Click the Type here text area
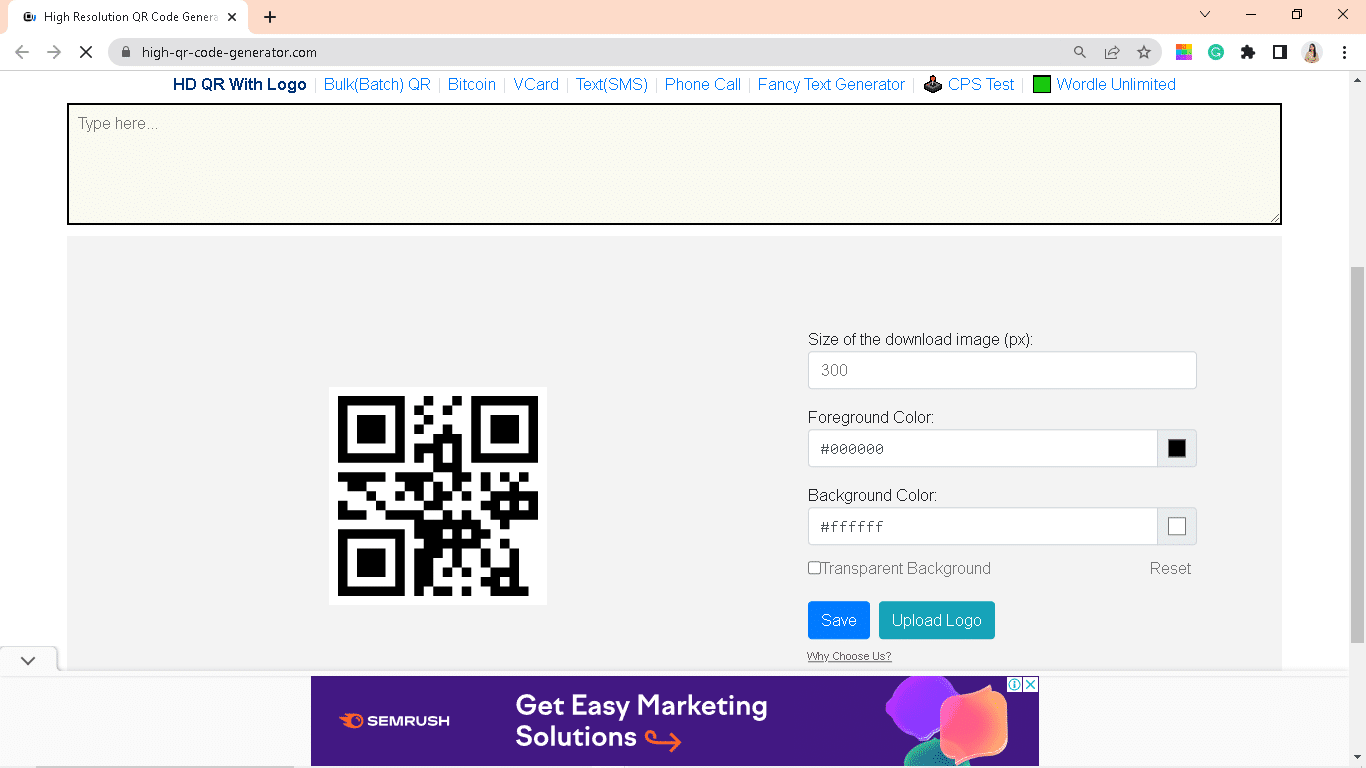 click(674, 164)
